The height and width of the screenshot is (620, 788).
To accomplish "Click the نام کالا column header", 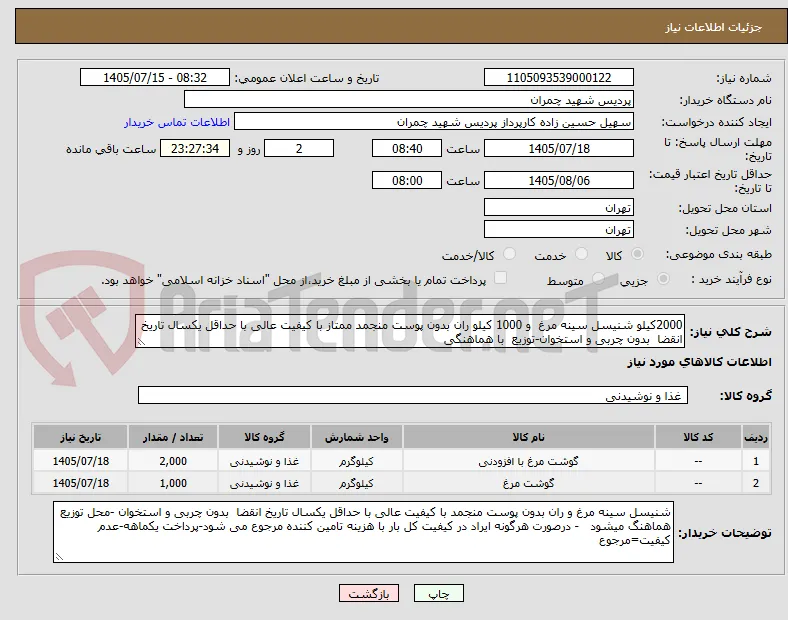I will click(x=529, y=437).
